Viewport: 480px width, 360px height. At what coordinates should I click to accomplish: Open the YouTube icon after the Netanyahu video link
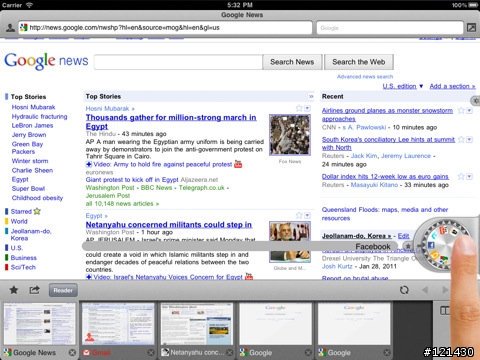point(249,276)
